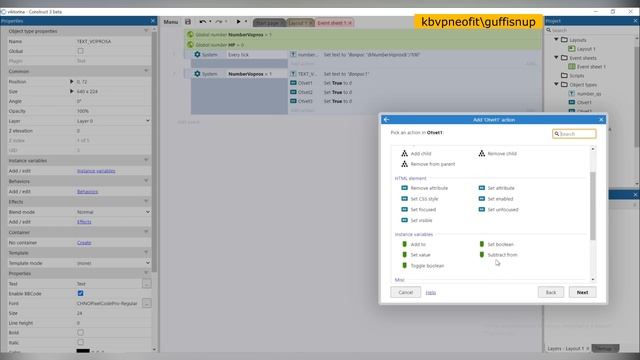Click the Next button in dialog
The width and height of the screenshot is (640, 360).
(582, 292)
